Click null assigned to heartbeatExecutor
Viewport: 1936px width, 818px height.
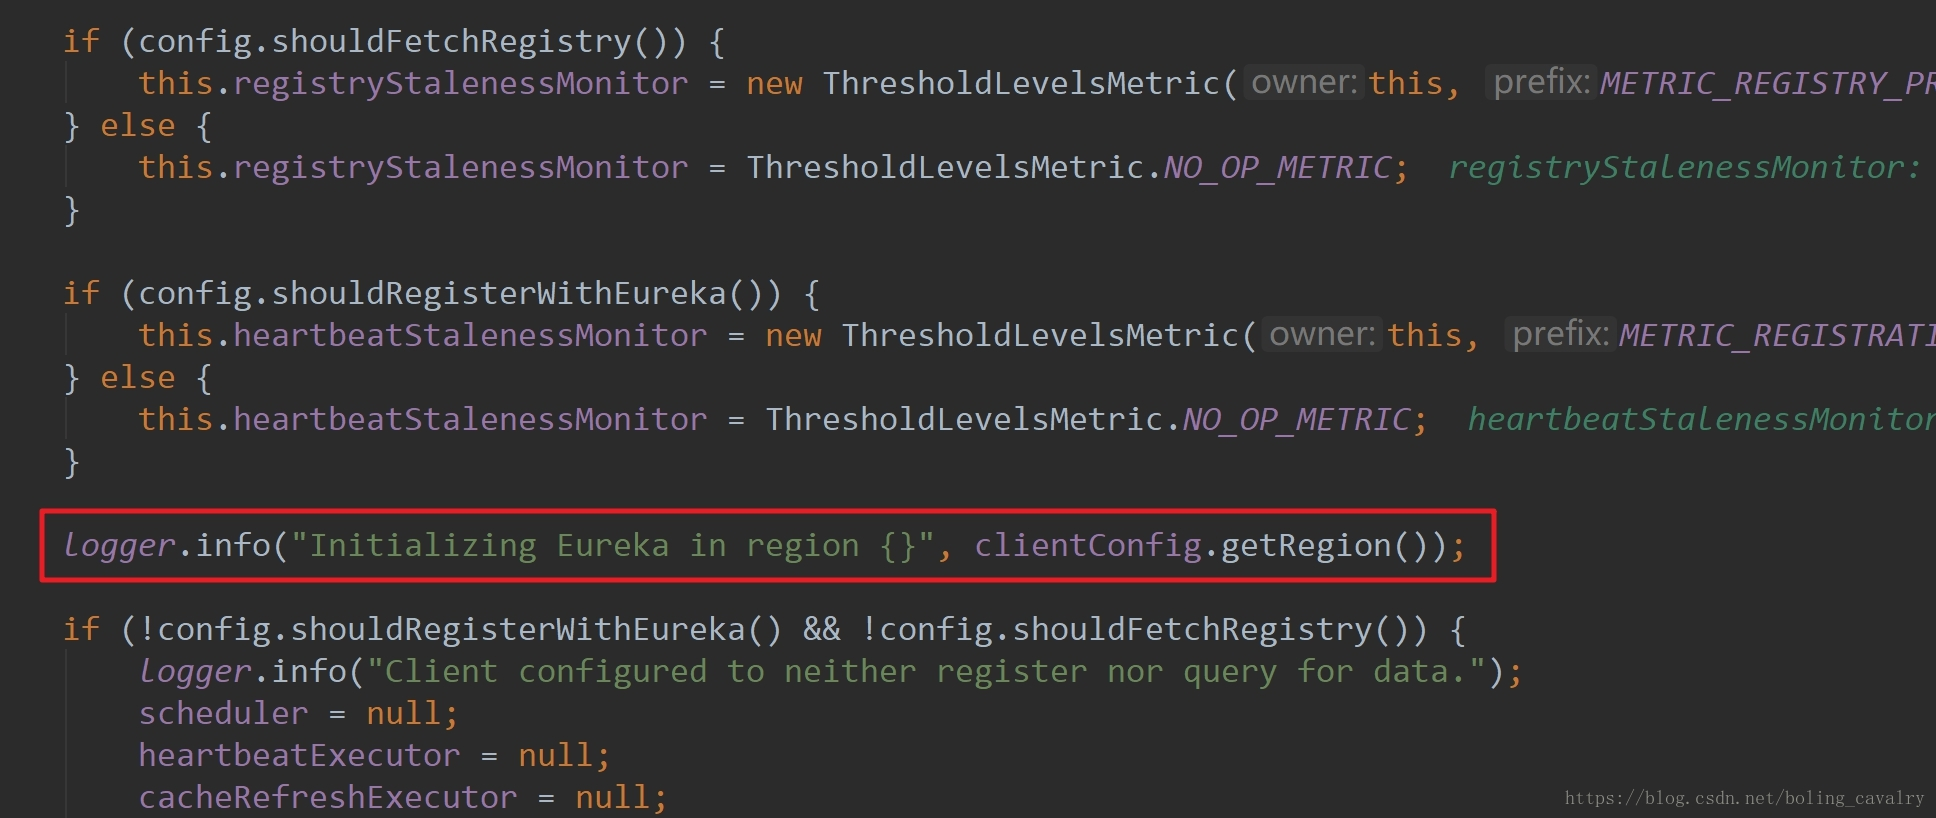coord(555,755)
